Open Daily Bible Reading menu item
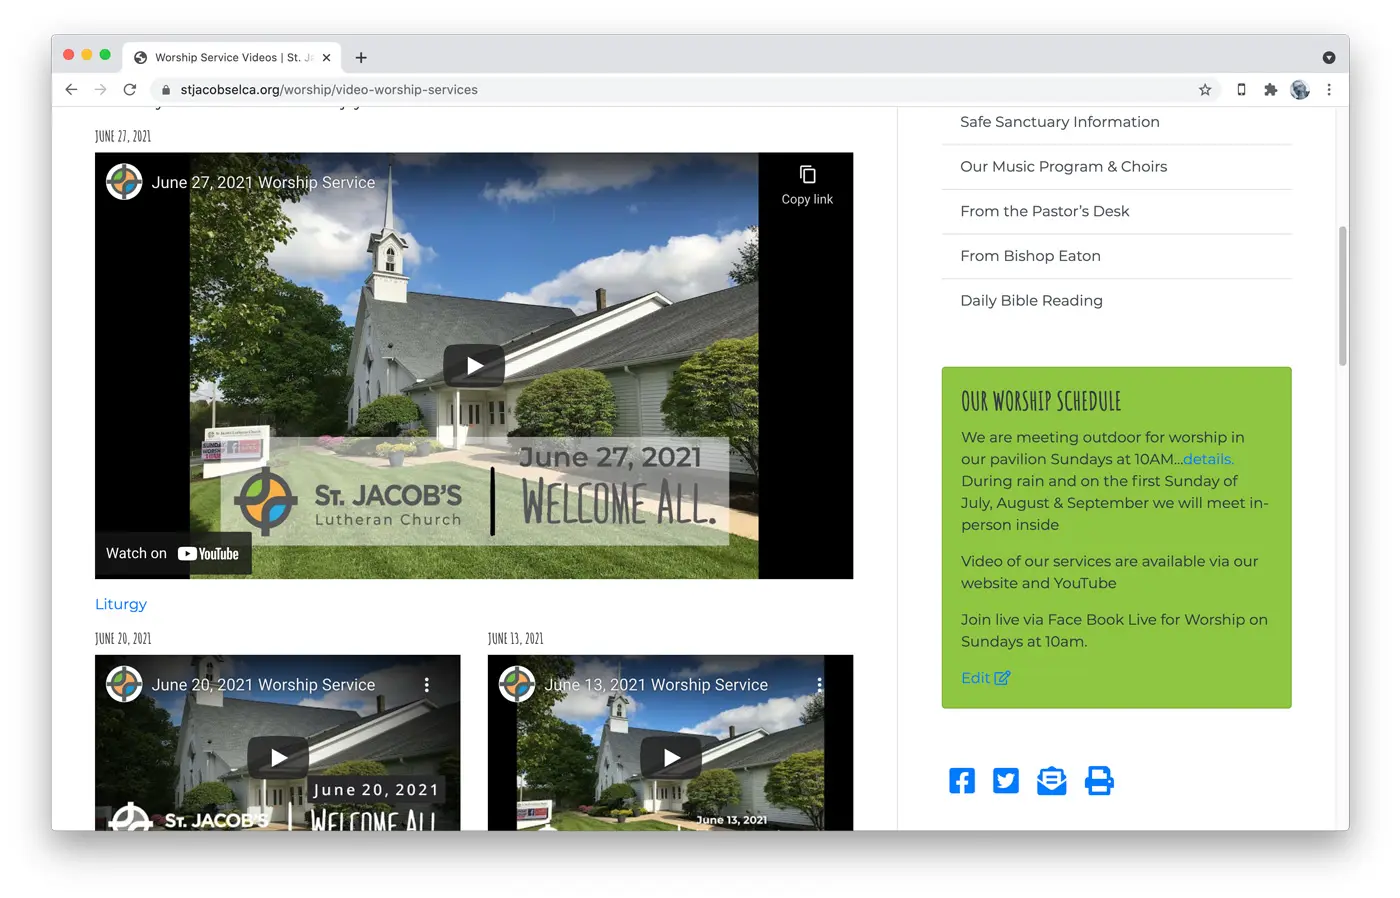The width and height of the screenshot is (1400, 898). (x=1031, y=301)
